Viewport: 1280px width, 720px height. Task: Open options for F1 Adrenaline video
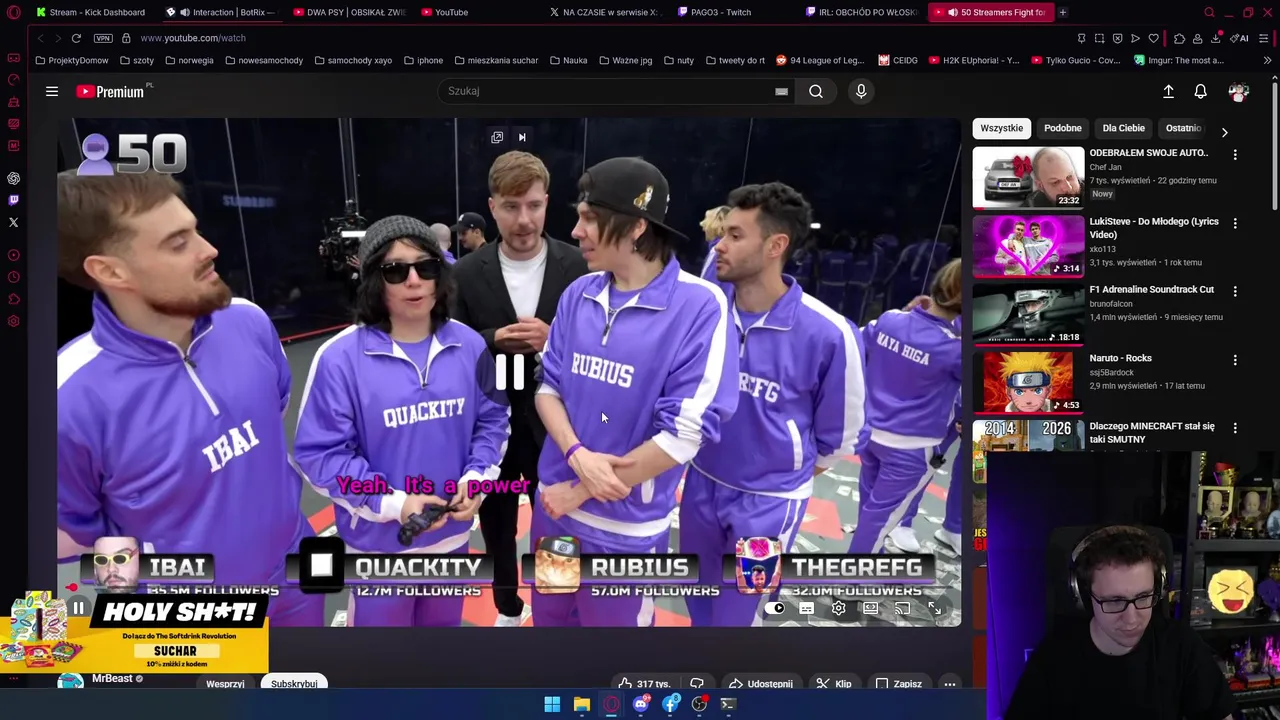point(1235,291)
